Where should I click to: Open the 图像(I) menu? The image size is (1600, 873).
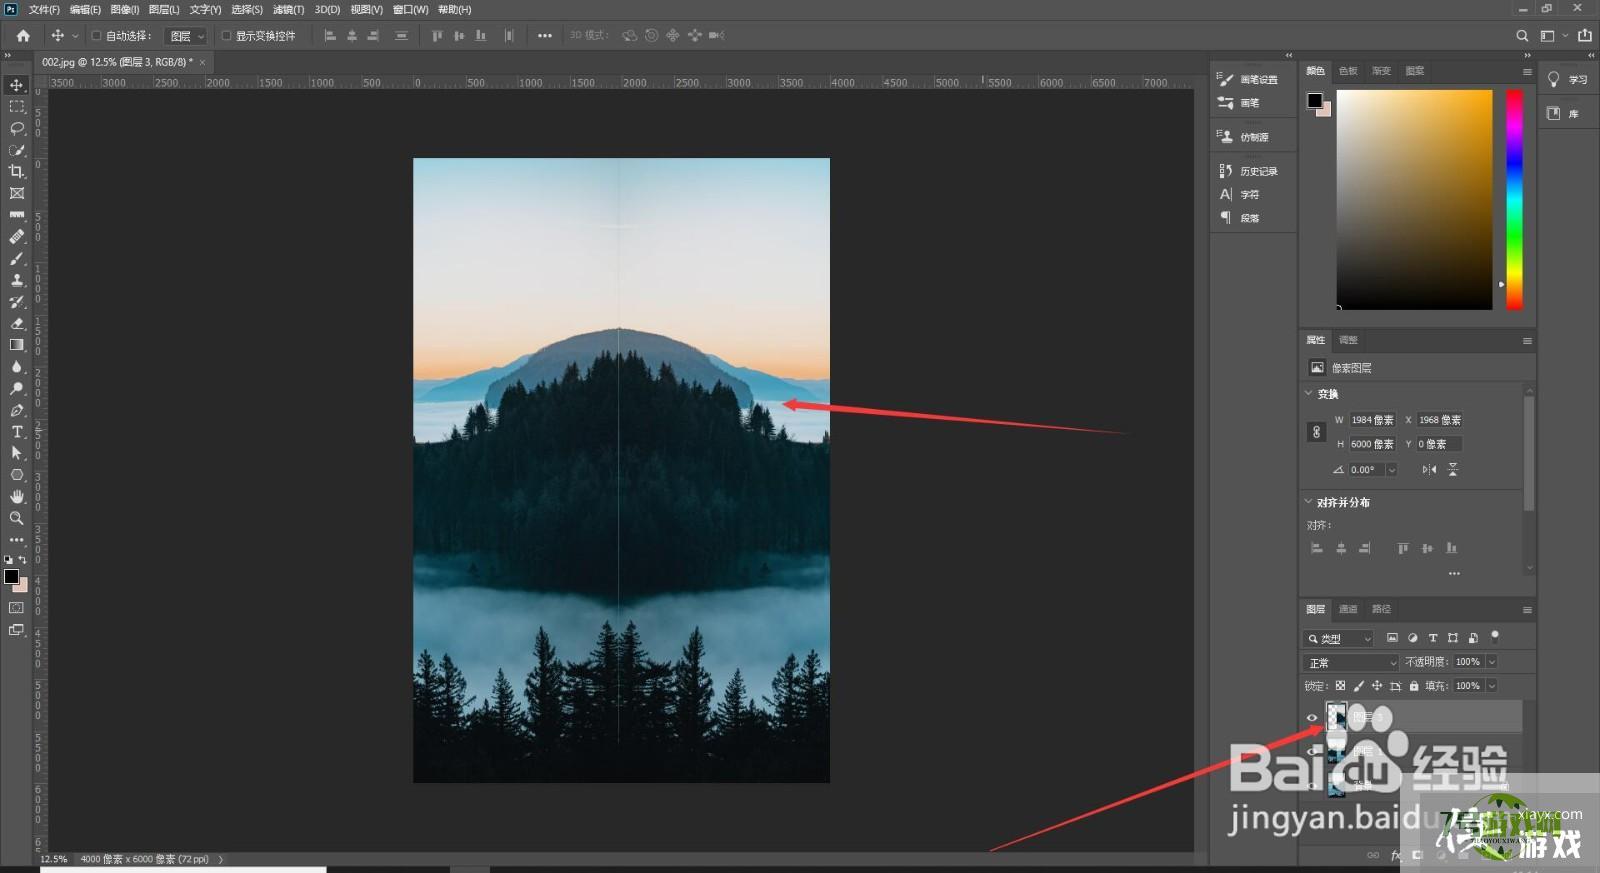pyautogui.click(x=124, y=9)
